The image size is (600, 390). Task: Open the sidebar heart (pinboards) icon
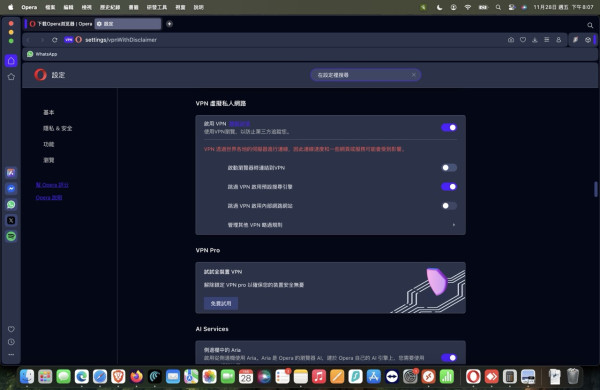pos(11,329)
